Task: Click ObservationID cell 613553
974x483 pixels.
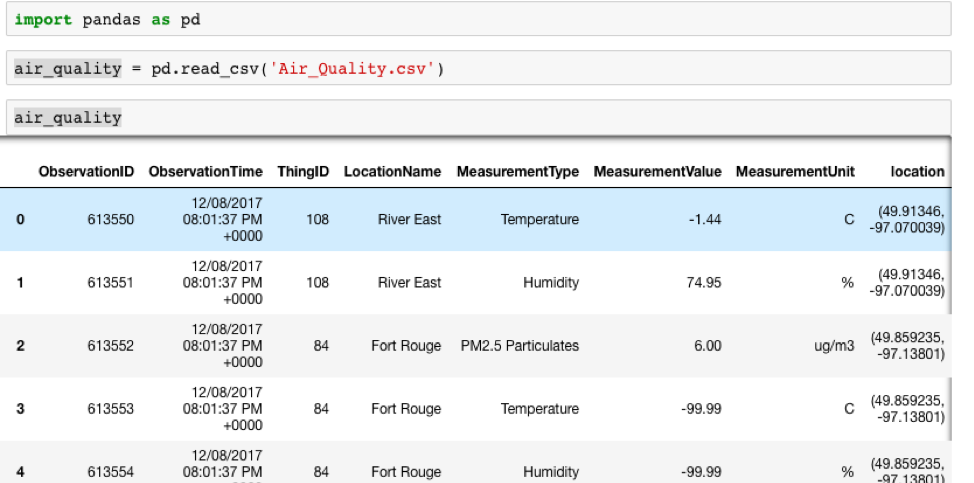Action: (111, 409)
